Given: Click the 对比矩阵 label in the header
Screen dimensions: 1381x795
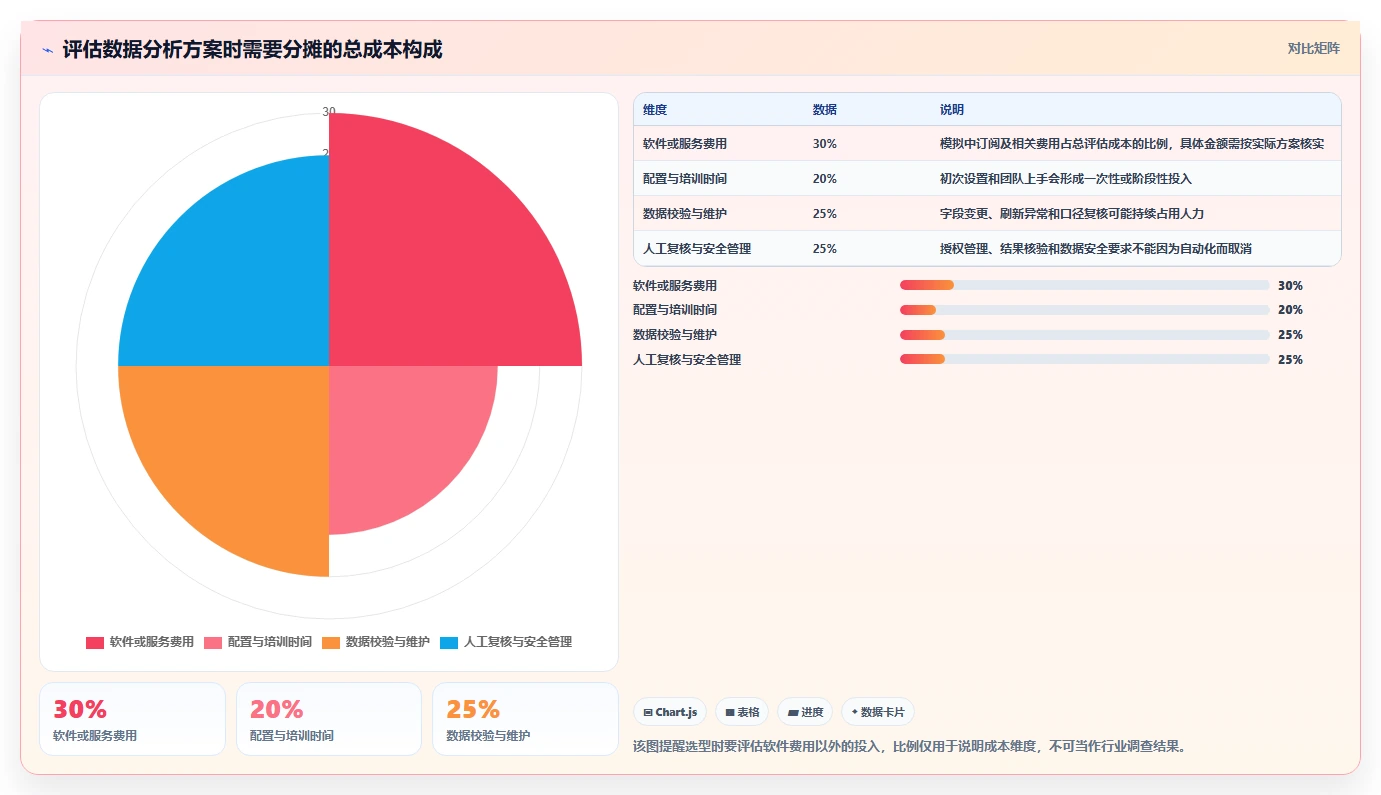Looking at the screenshot, I should coord(1313,49).
